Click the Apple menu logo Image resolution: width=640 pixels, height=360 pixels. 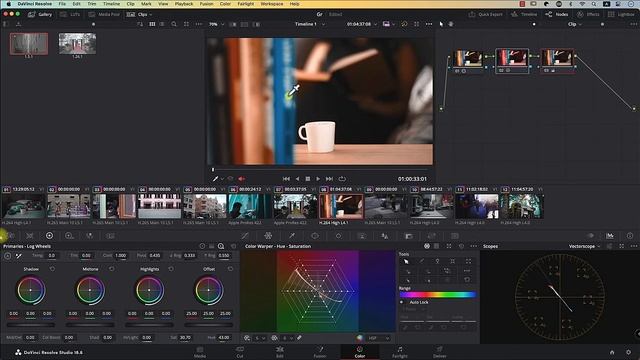click(9, 4)
